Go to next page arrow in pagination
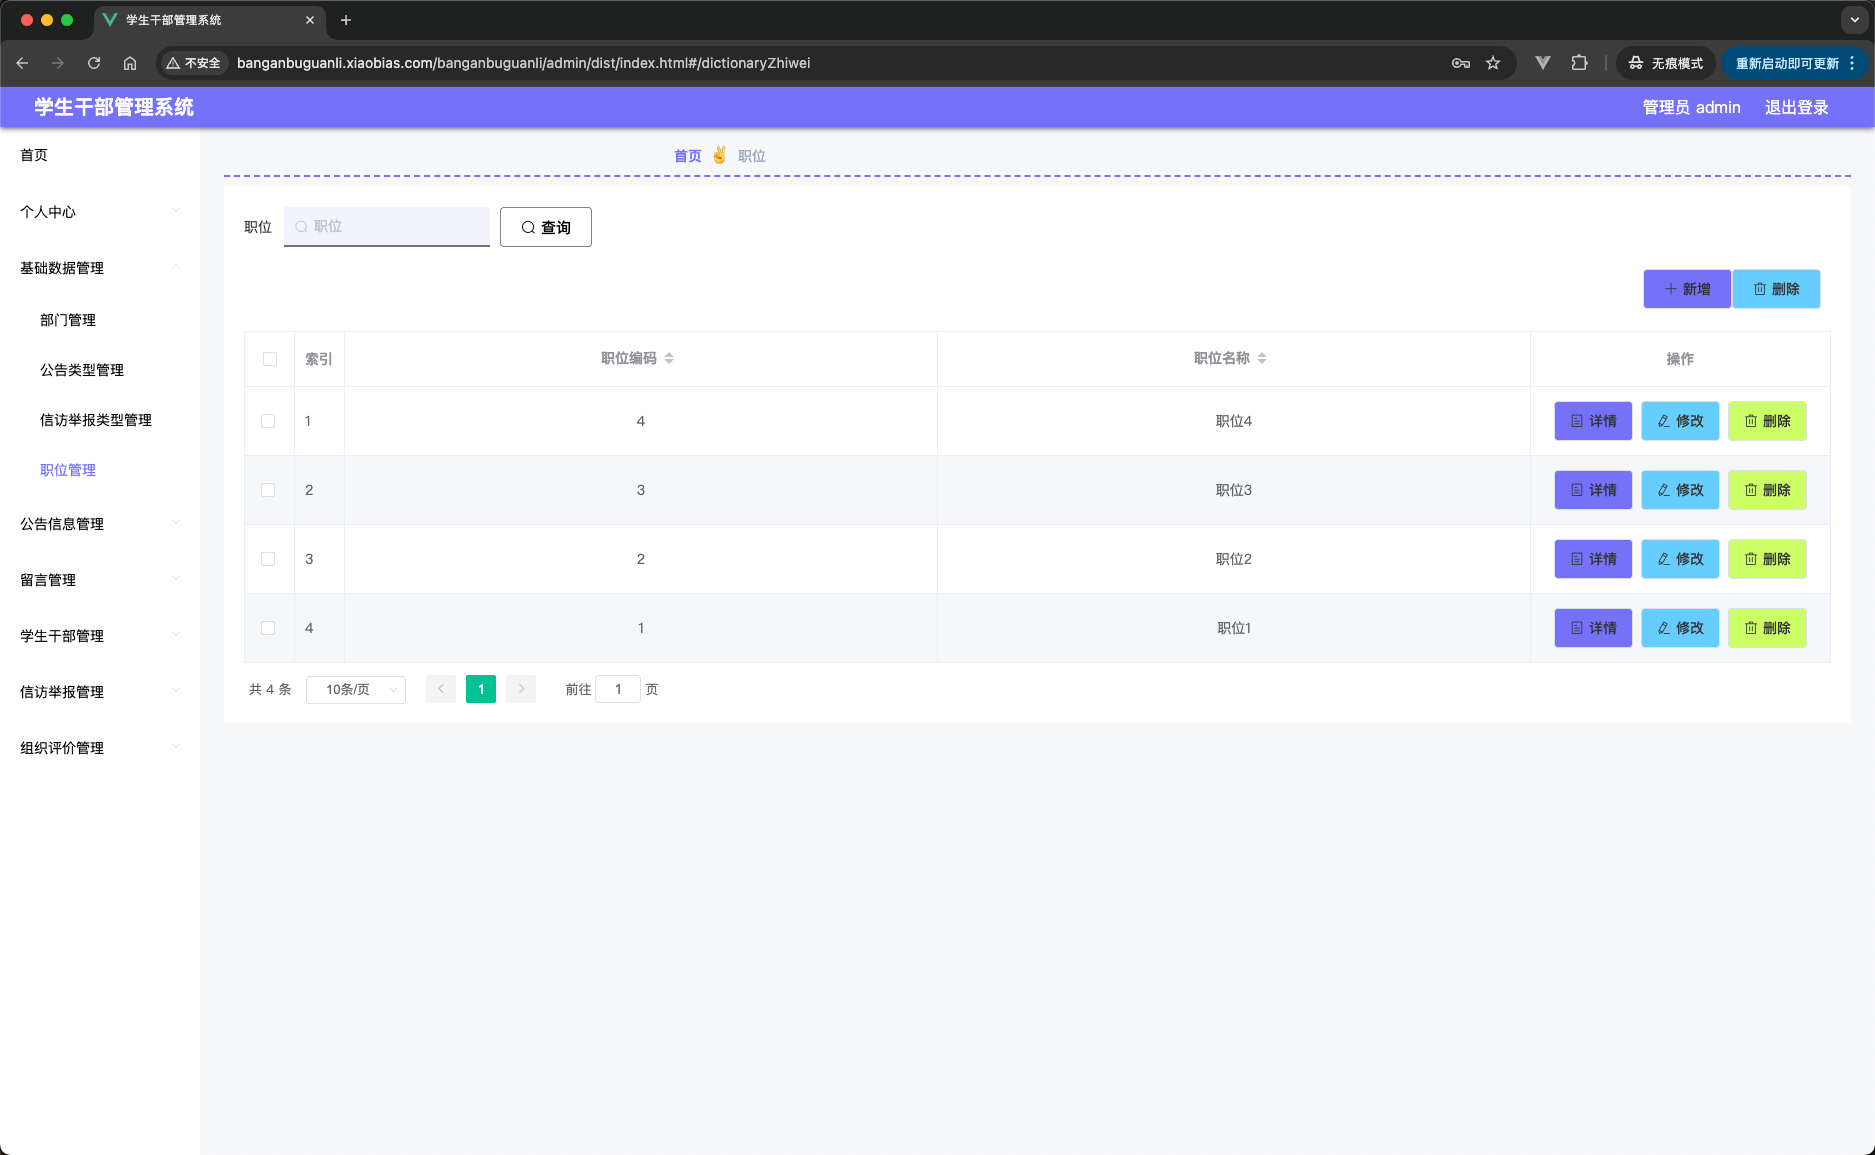This screenshot has height=1155, width=1875. pos(521,689)
